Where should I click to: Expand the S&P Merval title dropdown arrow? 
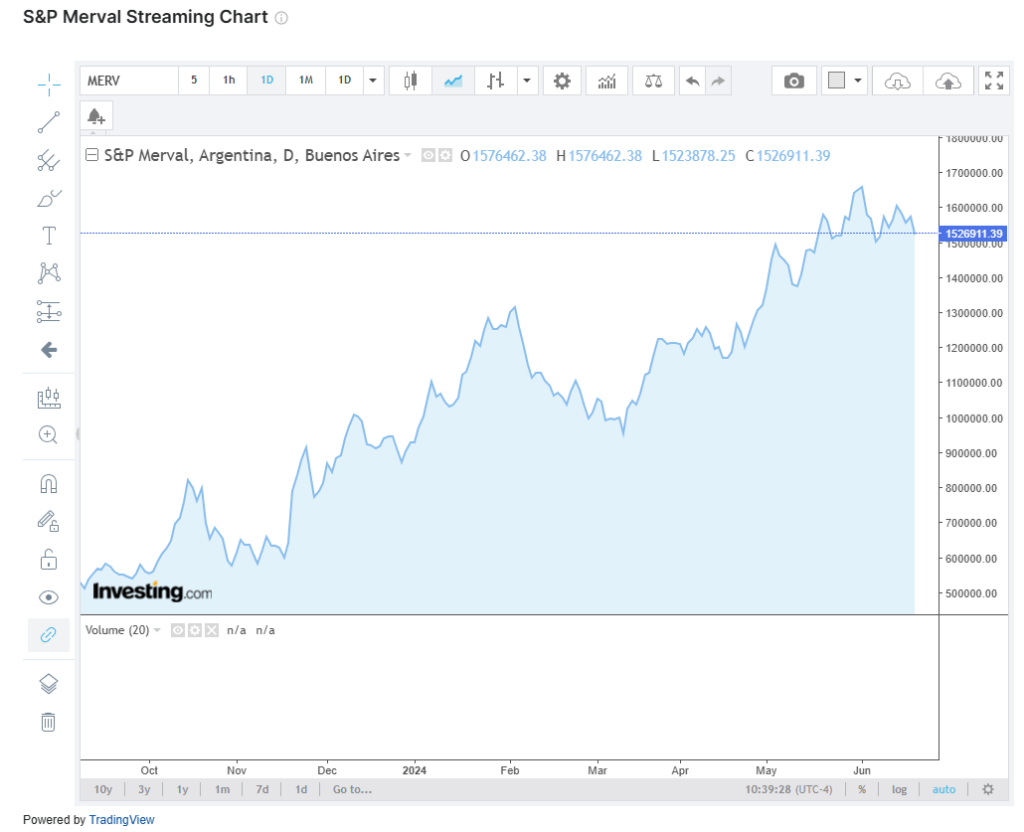[408, 155]
